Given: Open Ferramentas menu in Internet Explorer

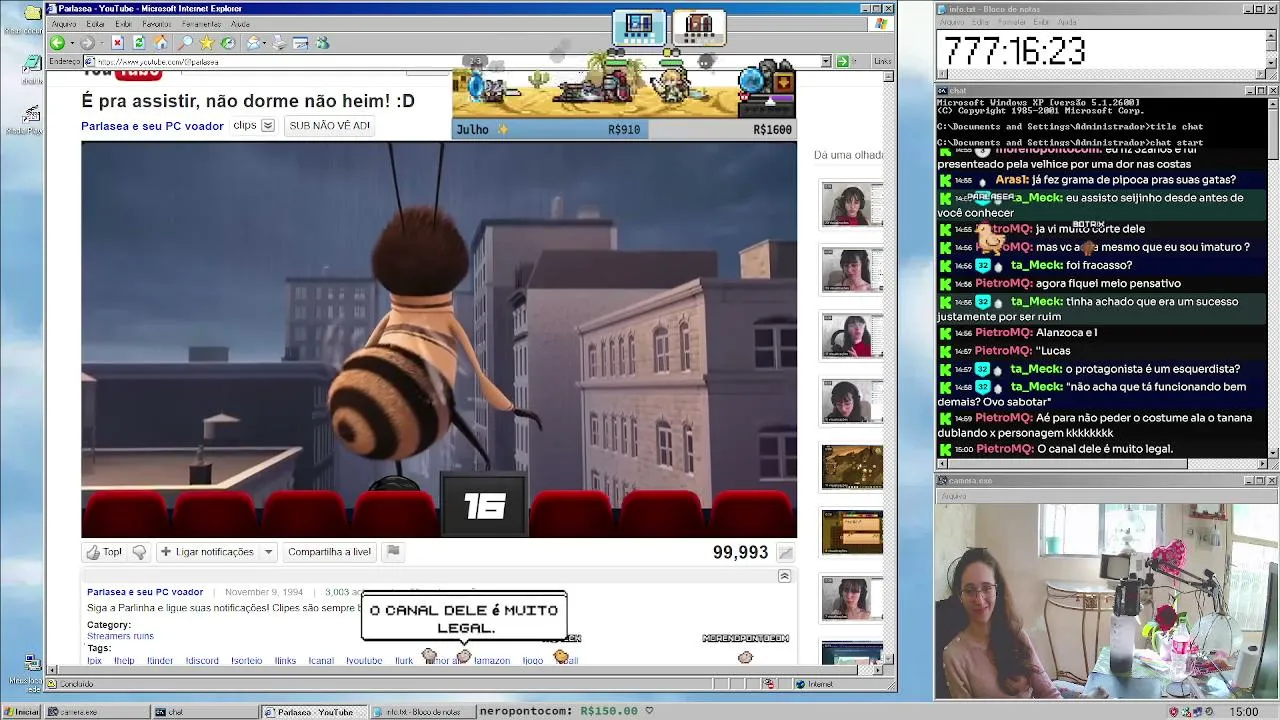Looking at the screenshot, I should [201, 24].
